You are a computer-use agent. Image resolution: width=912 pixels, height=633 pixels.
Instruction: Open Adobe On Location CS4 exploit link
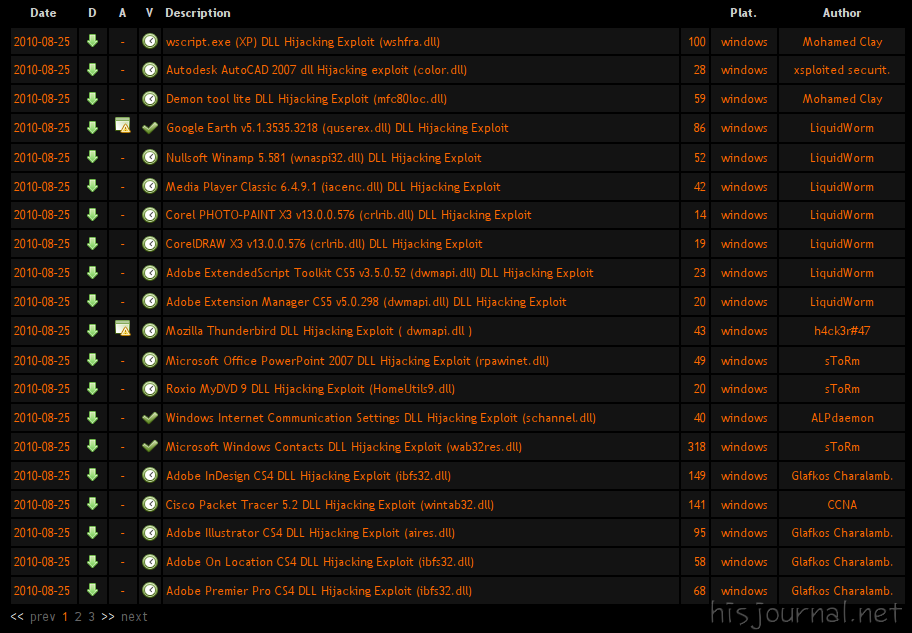point(320,562)
